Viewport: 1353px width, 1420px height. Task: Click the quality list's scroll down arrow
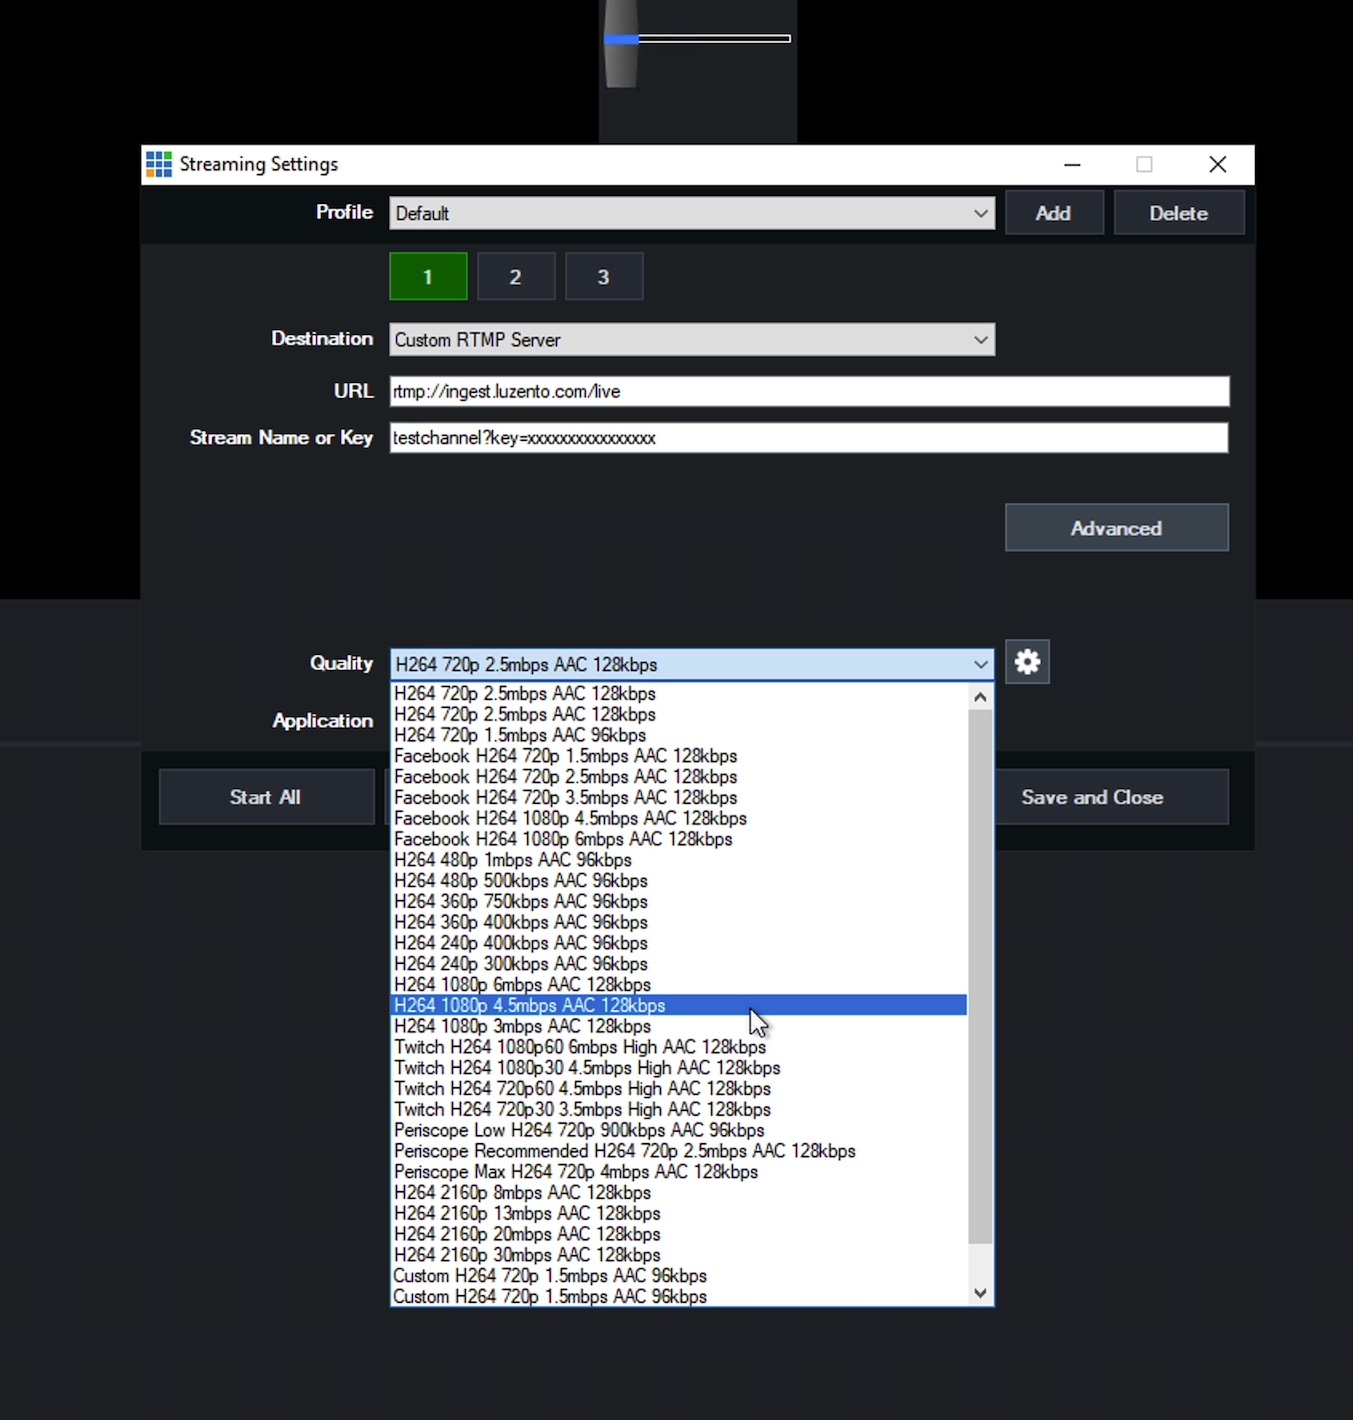pyautogui.click(x=980, y=1293)
